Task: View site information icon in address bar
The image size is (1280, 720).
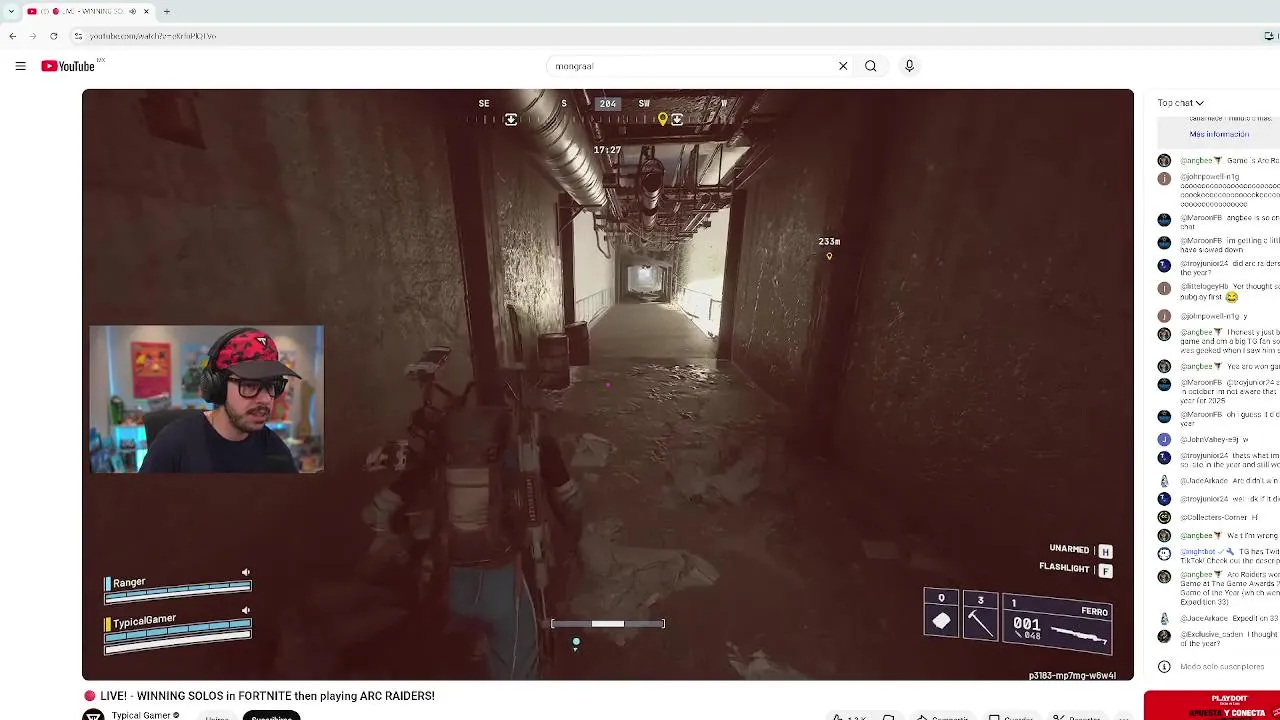Action: (78, 36)
